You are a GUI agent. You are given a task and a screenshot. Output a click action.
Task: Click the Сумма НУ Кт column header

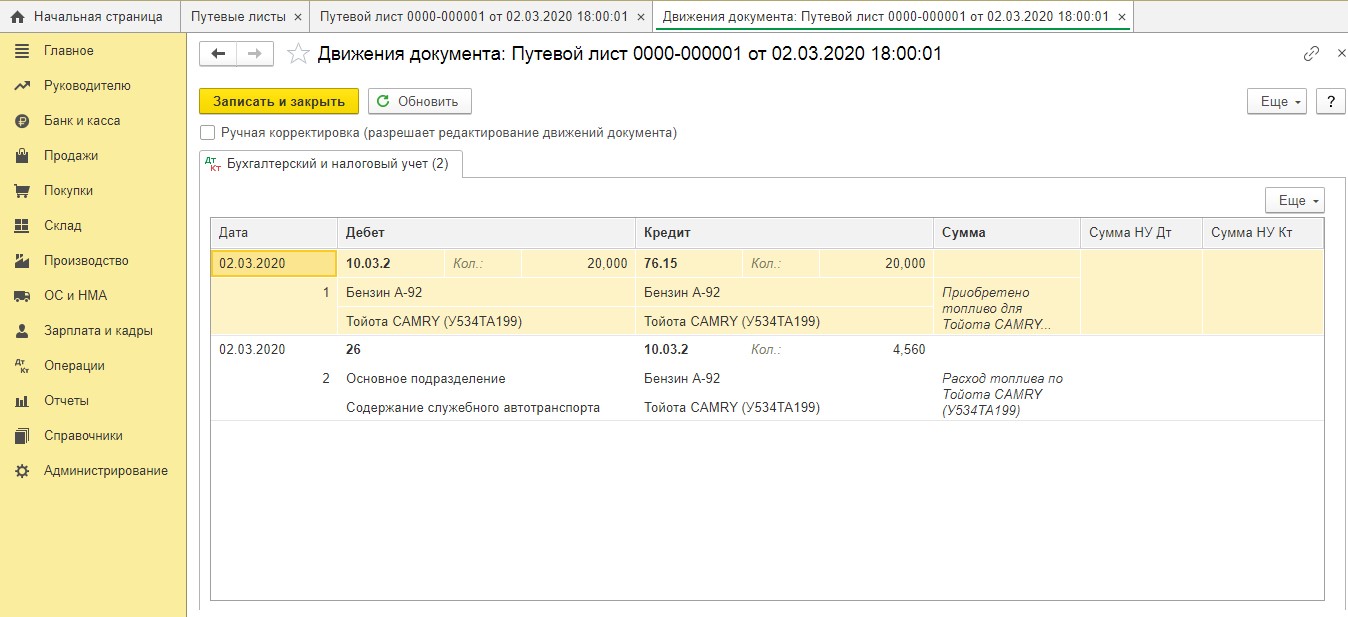point(1262,232)
